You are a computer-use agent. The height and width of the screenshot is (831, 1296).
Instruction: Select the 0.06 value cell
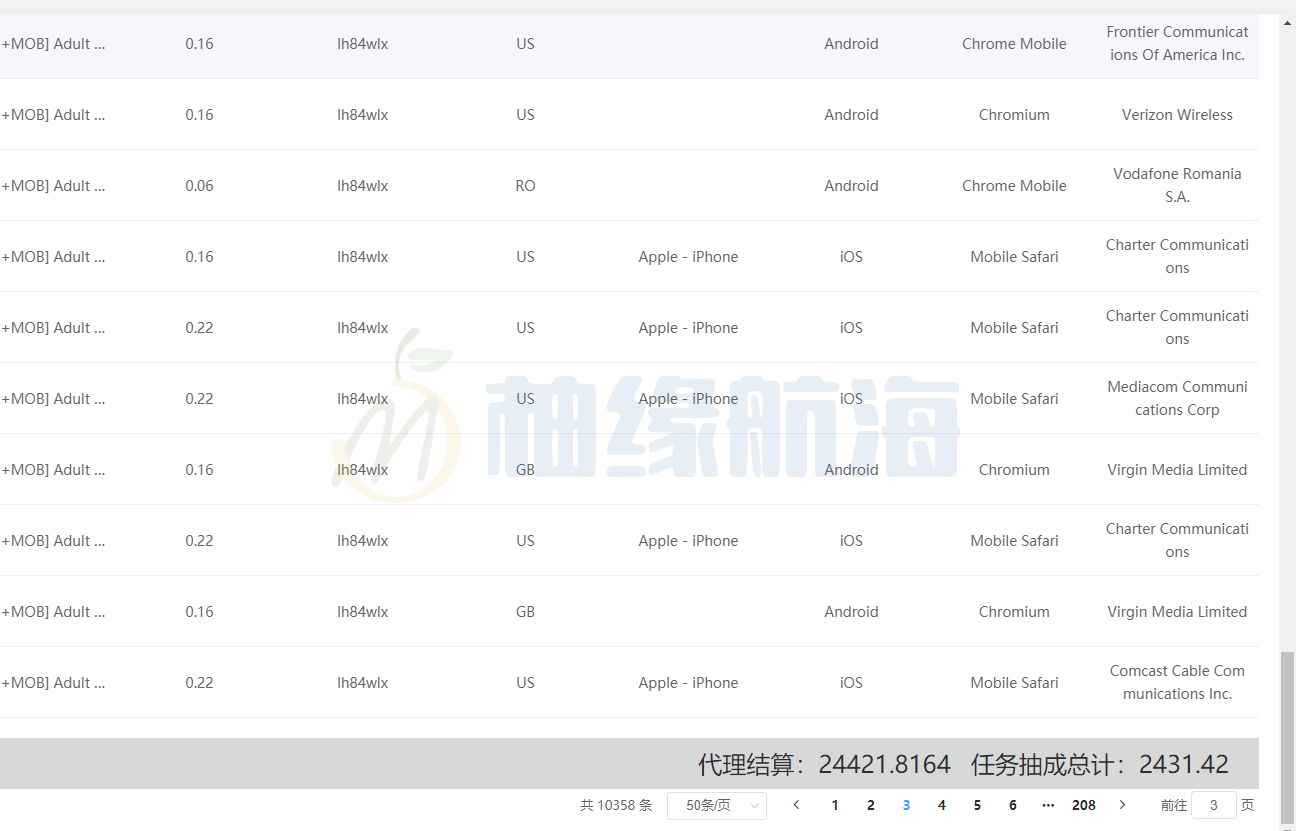point(199,186)
